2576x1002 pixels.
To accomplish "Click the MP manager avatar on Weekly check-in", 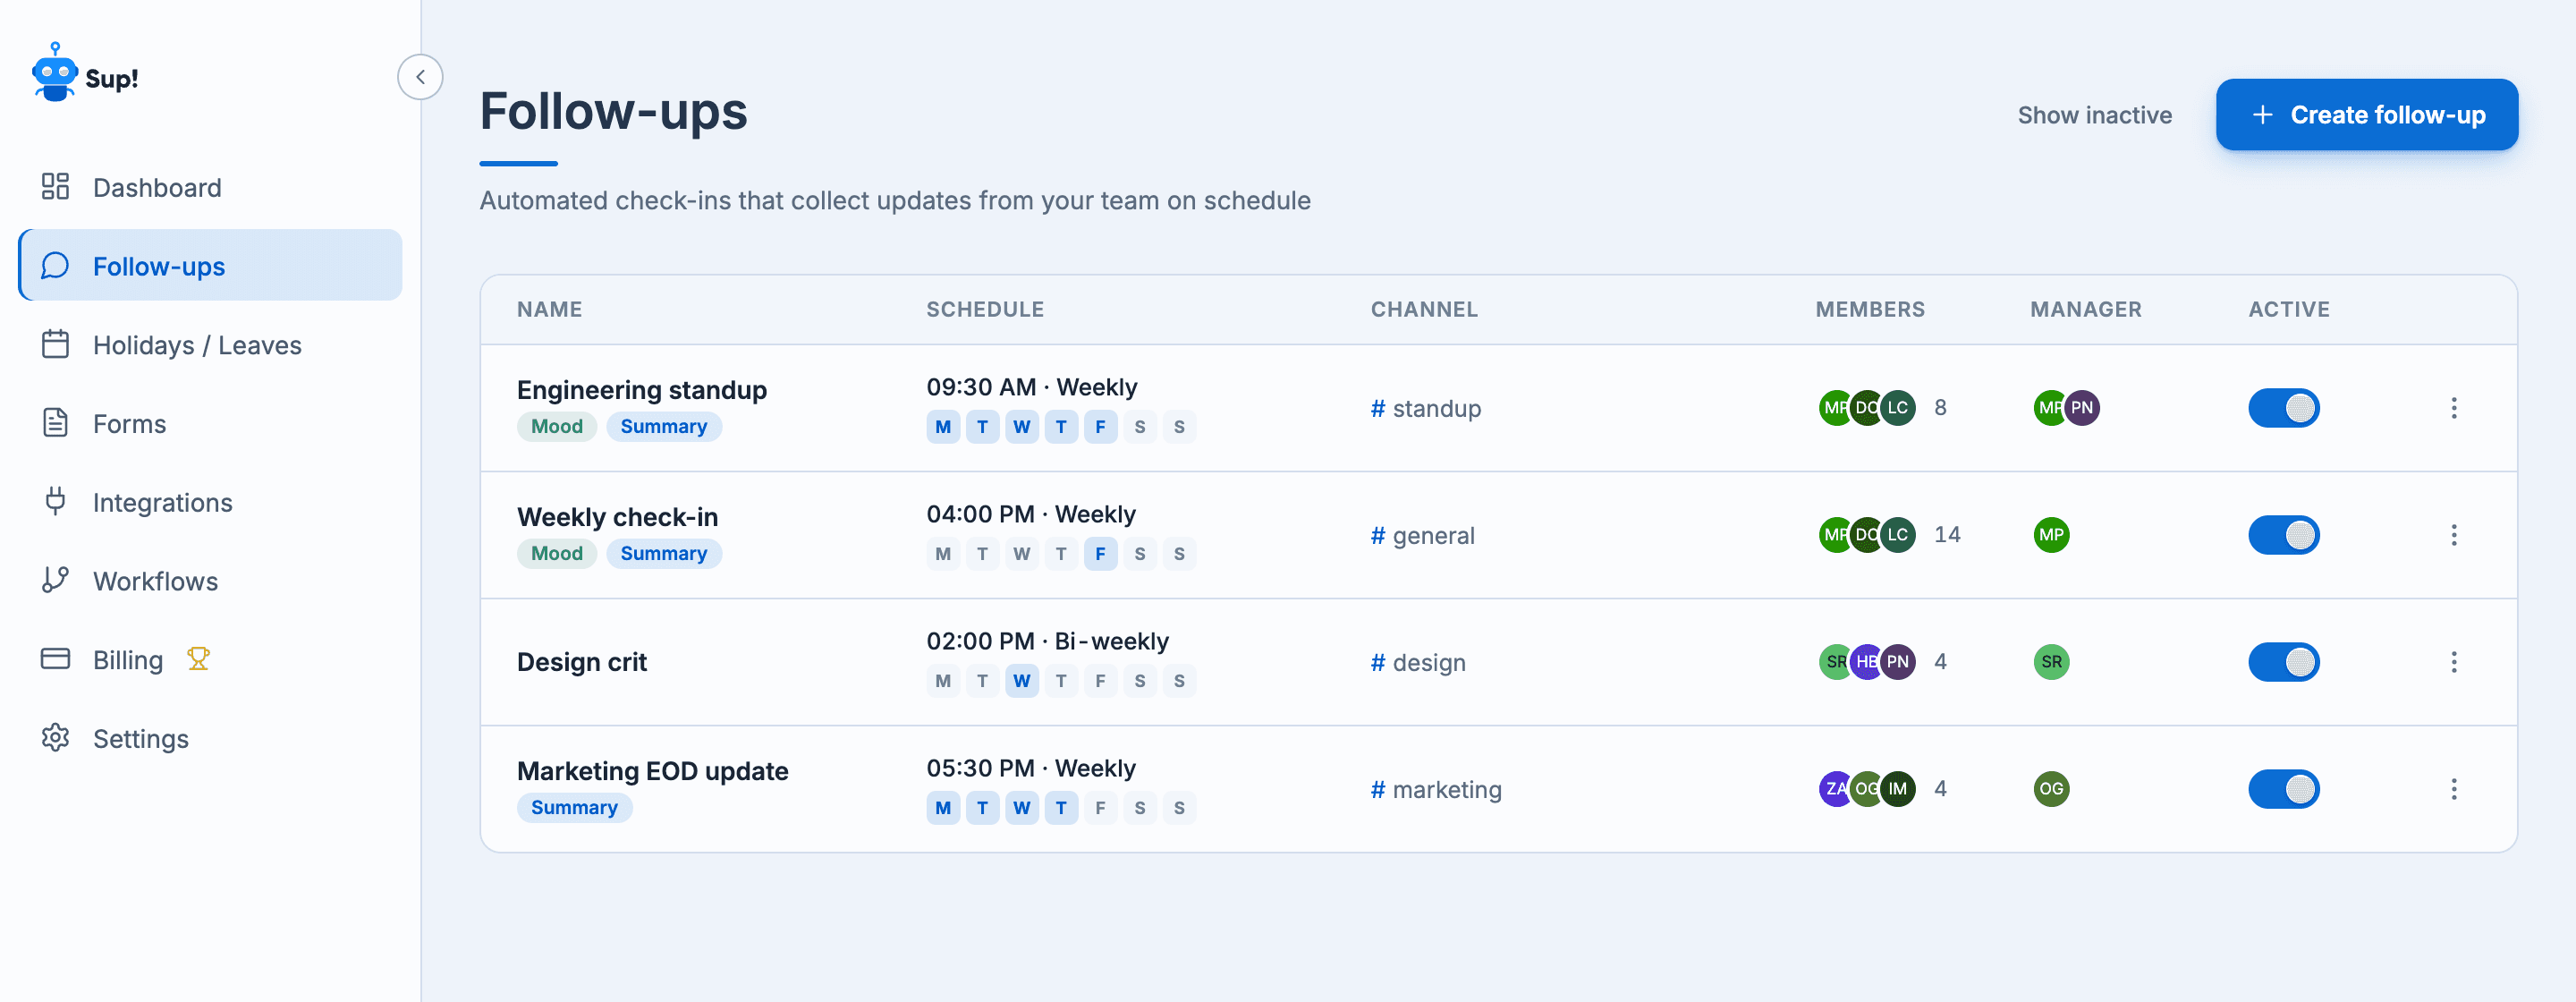I will point(2051,534).
